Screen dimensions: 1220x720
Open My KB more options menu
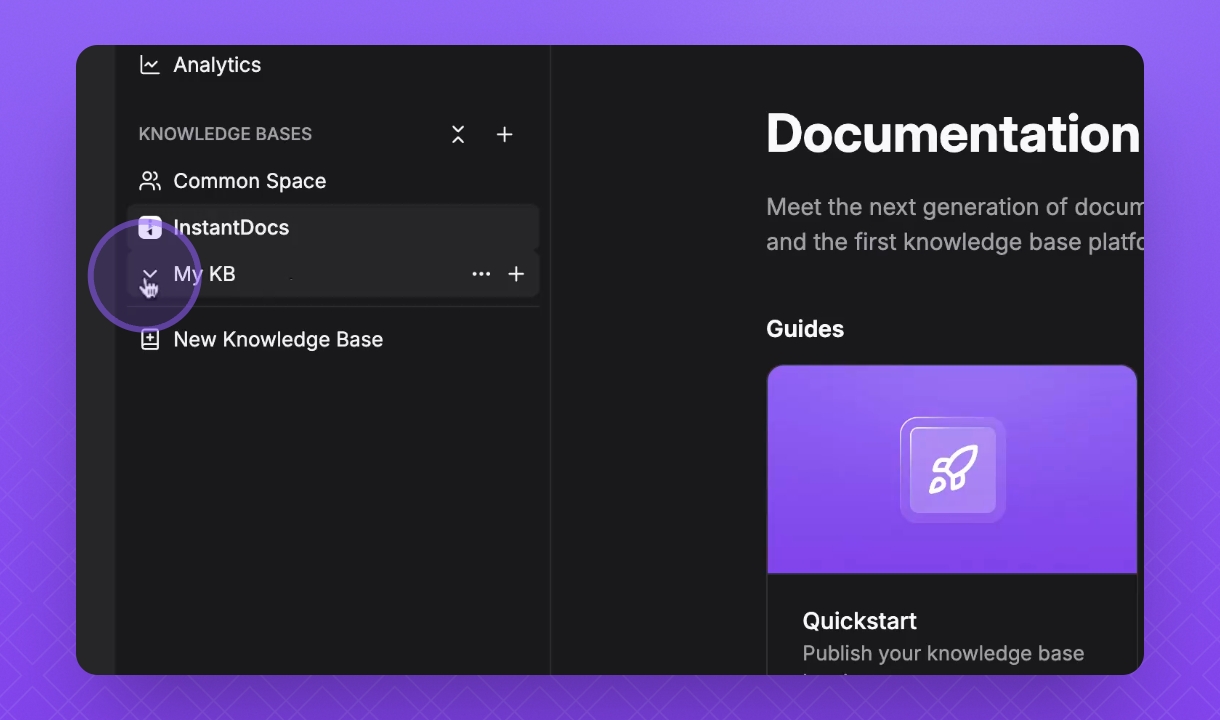[481, 274]
